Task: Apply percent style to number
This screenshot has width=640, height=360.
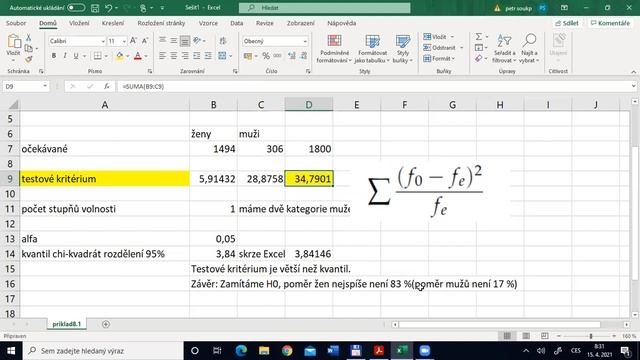Action: pyautogui.click(x=266, y=56)
